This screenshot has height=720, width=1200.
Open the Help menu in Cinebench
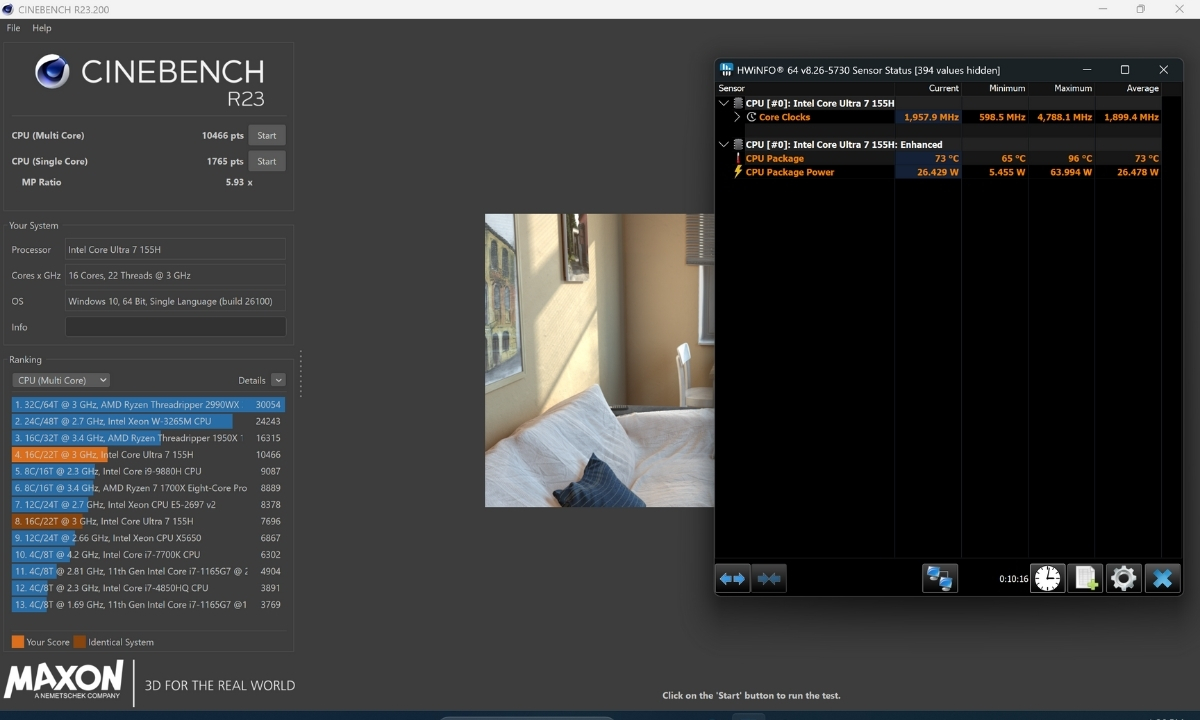(42, 28)
